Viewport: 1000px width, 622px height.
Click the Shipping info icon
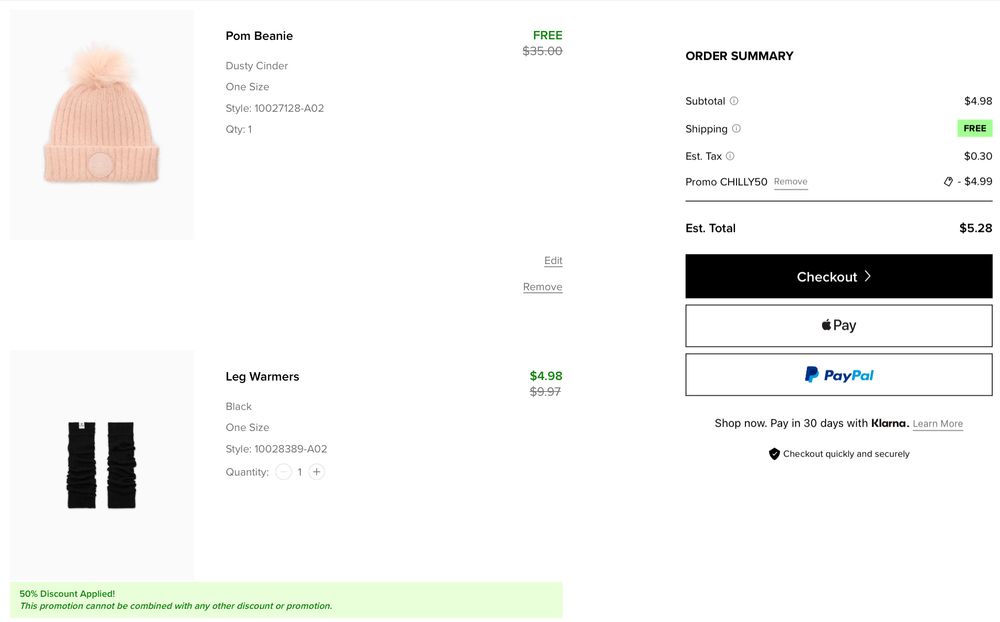(737, 129)
